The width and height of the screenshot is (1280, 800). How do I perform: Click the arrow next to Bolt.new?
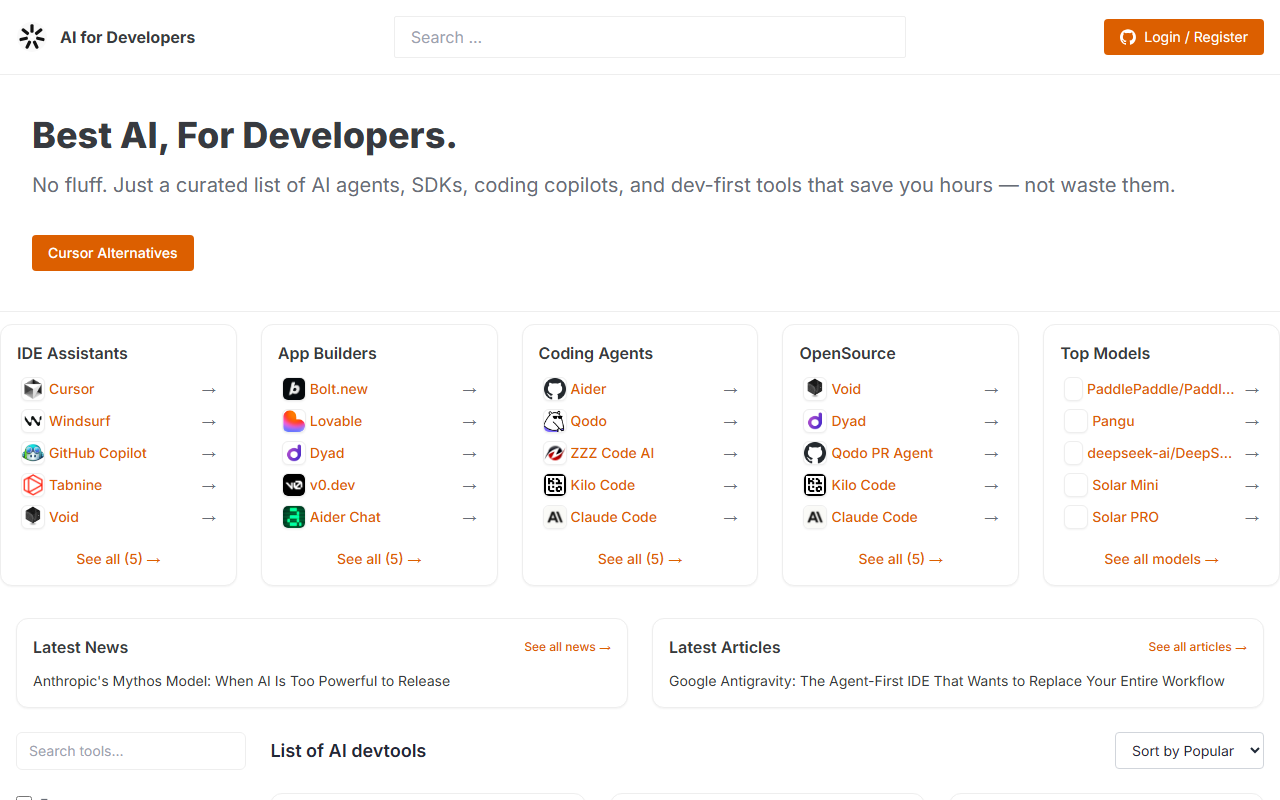pos(470,389)
